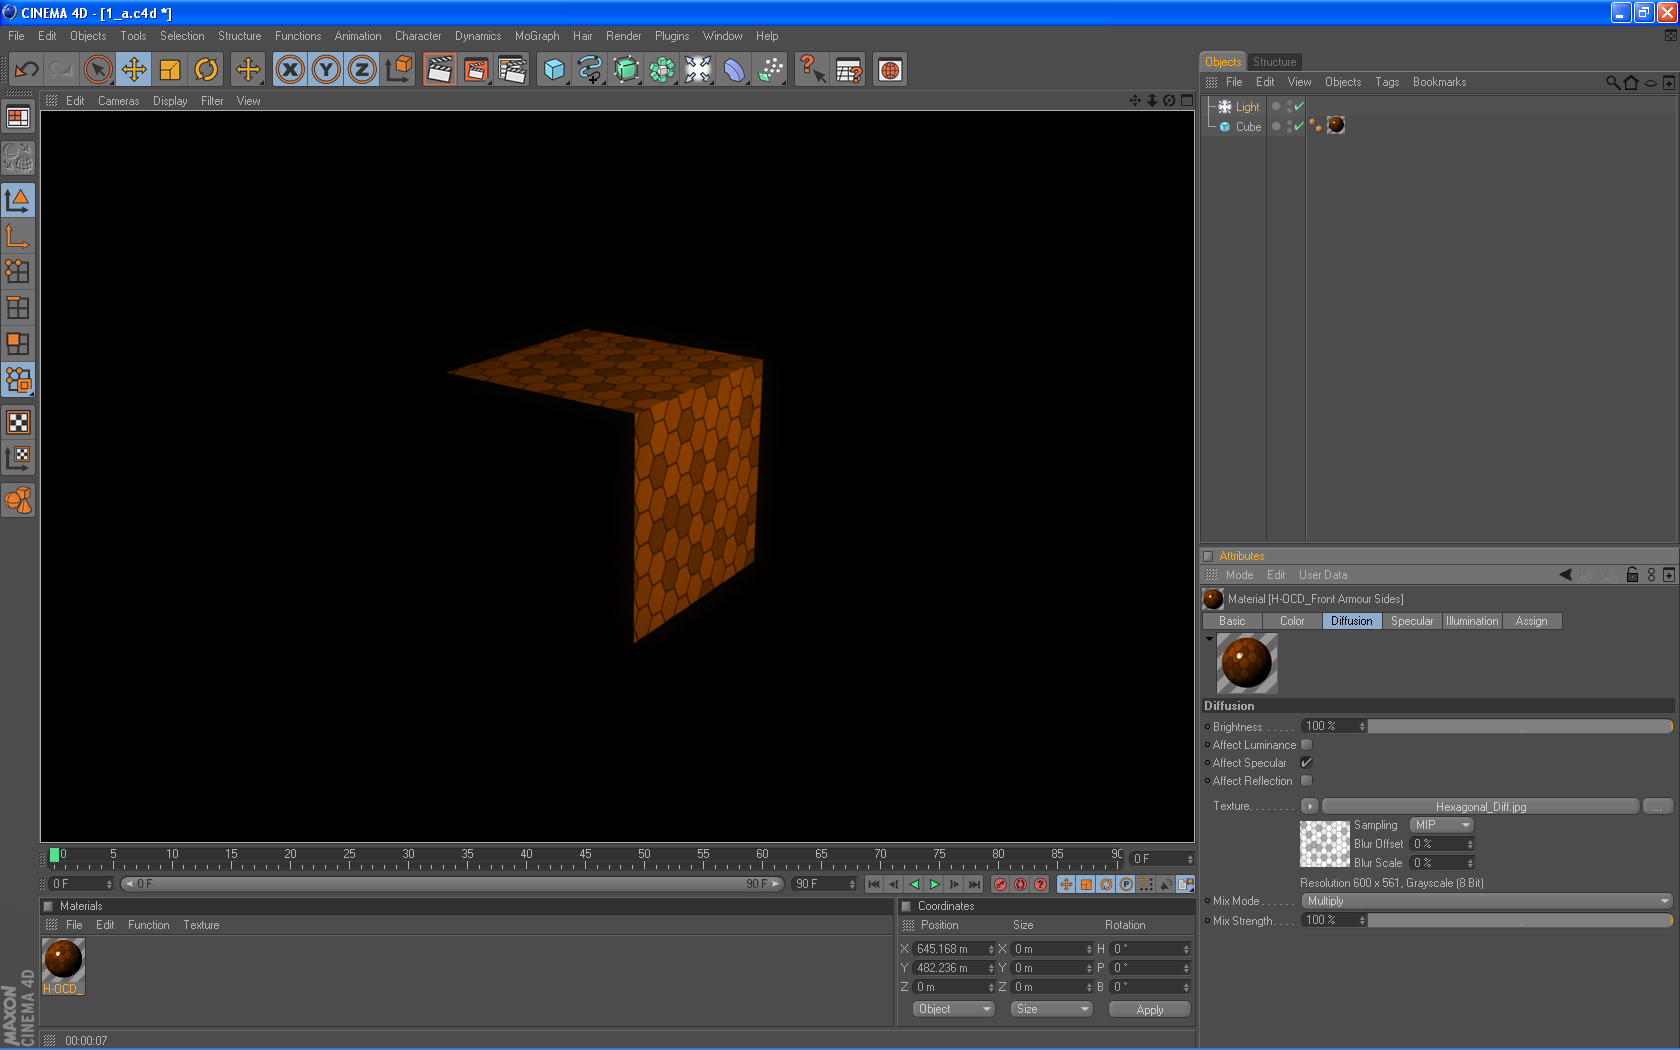Click the Apply button in Coordinates
The image size is (1680, 1050).
(1149, 1010)
